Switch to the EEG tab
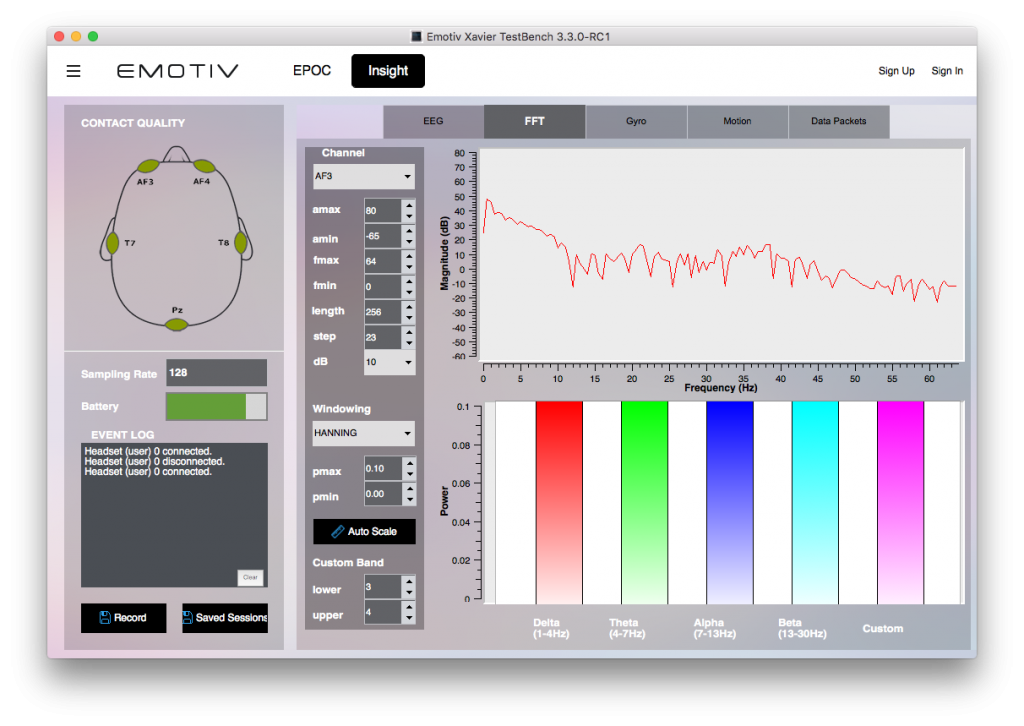Image resolution: width=1024 pixels, height=726 pixels. [x=432, y=121]
